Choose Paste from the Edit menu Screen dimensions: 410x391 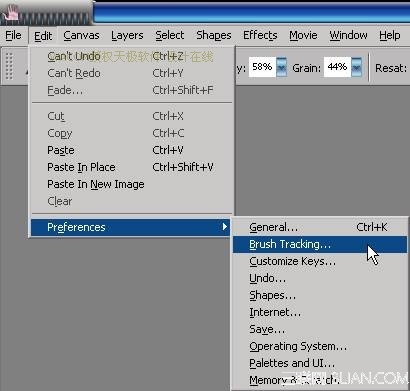(x=130, y=150)
